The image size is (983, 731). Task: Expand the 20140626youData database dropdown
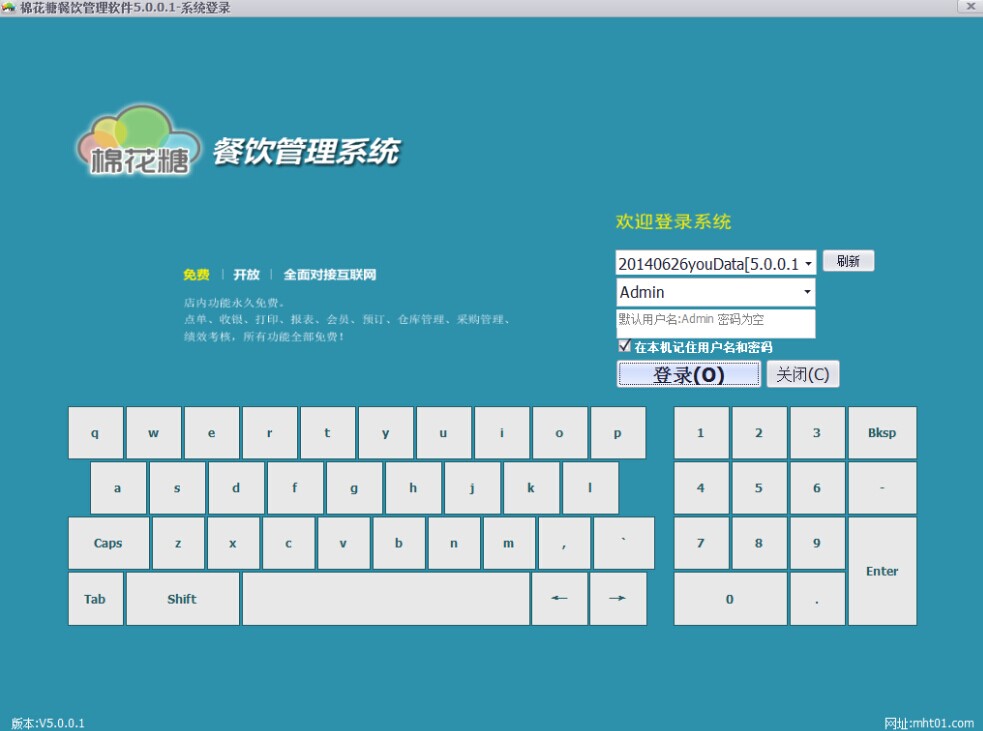pyautogui.click(x=808, y=264)
